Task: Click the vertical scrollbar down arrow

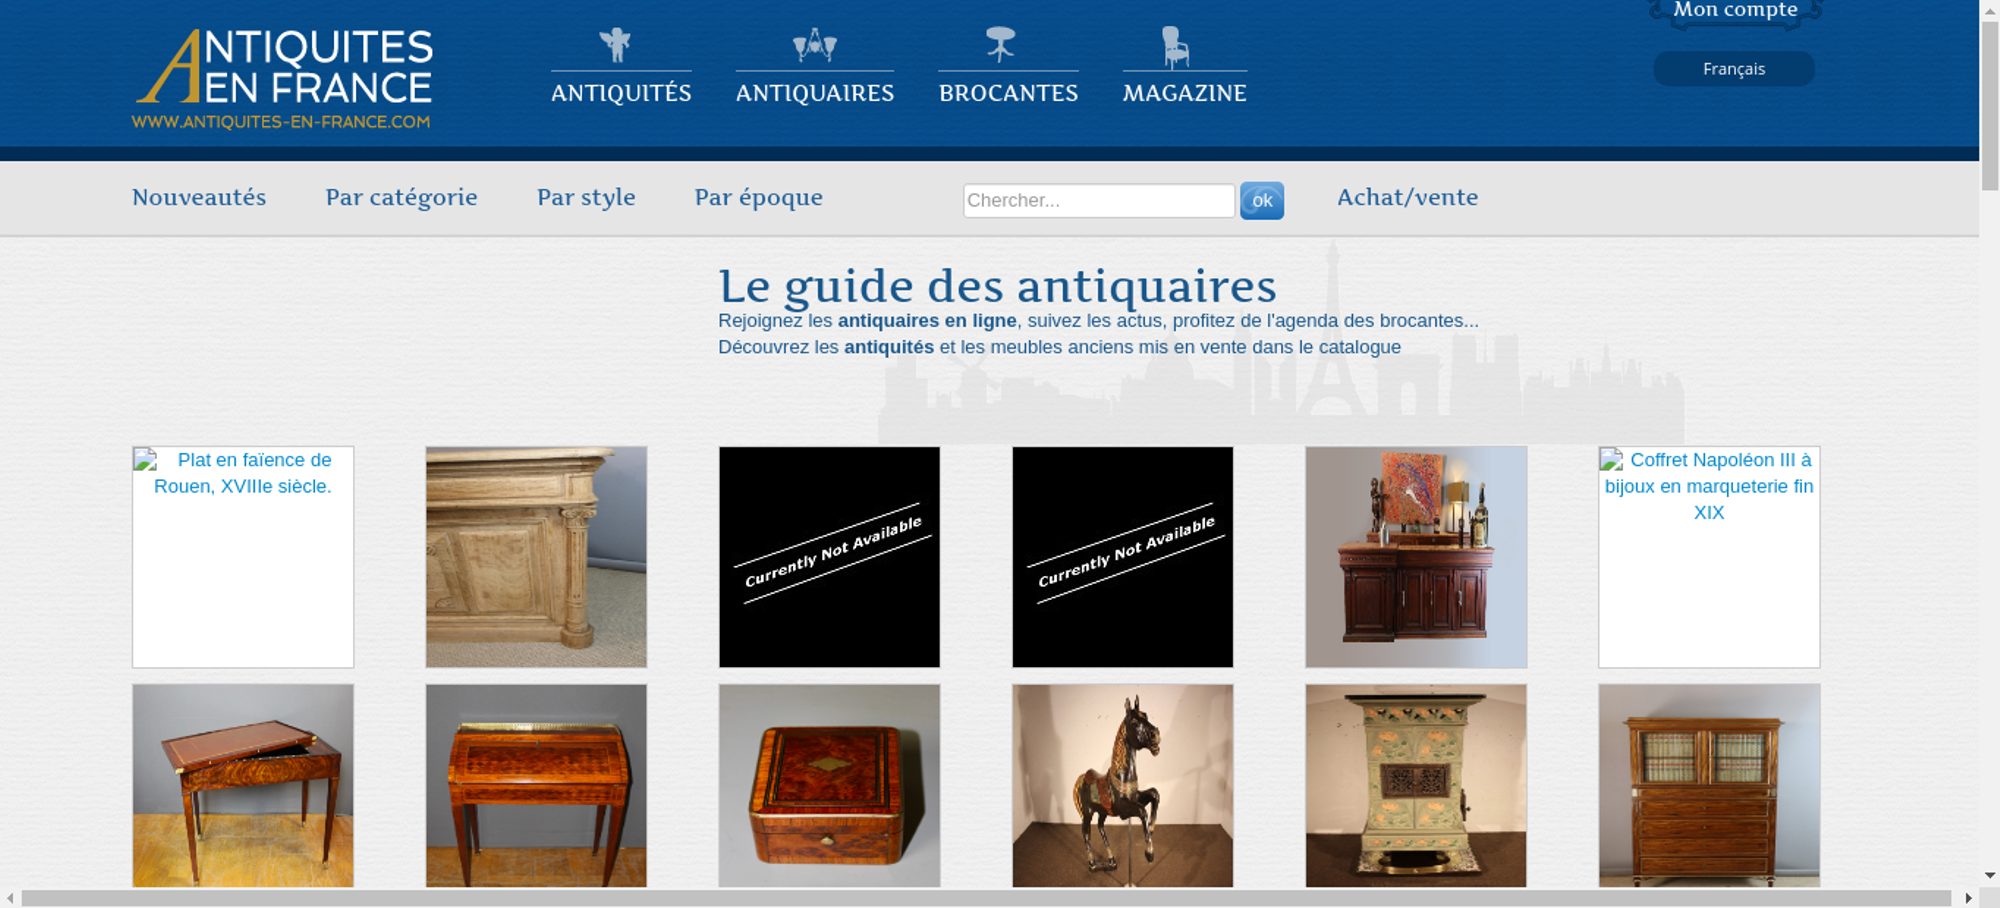Action: click(1990, 875)
